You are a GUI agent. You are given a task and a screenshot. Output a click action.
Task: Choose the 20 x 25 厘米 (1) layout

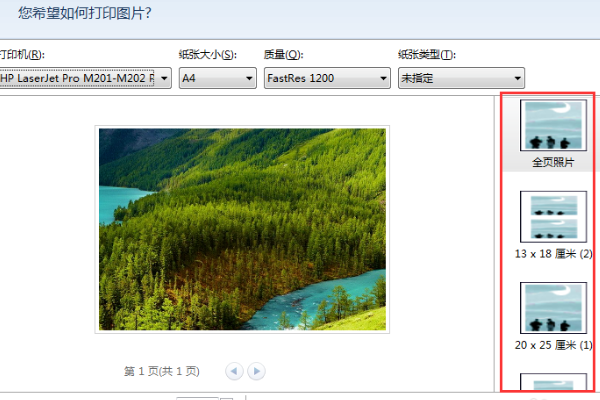pyautogui.click(x=553, y=317)
